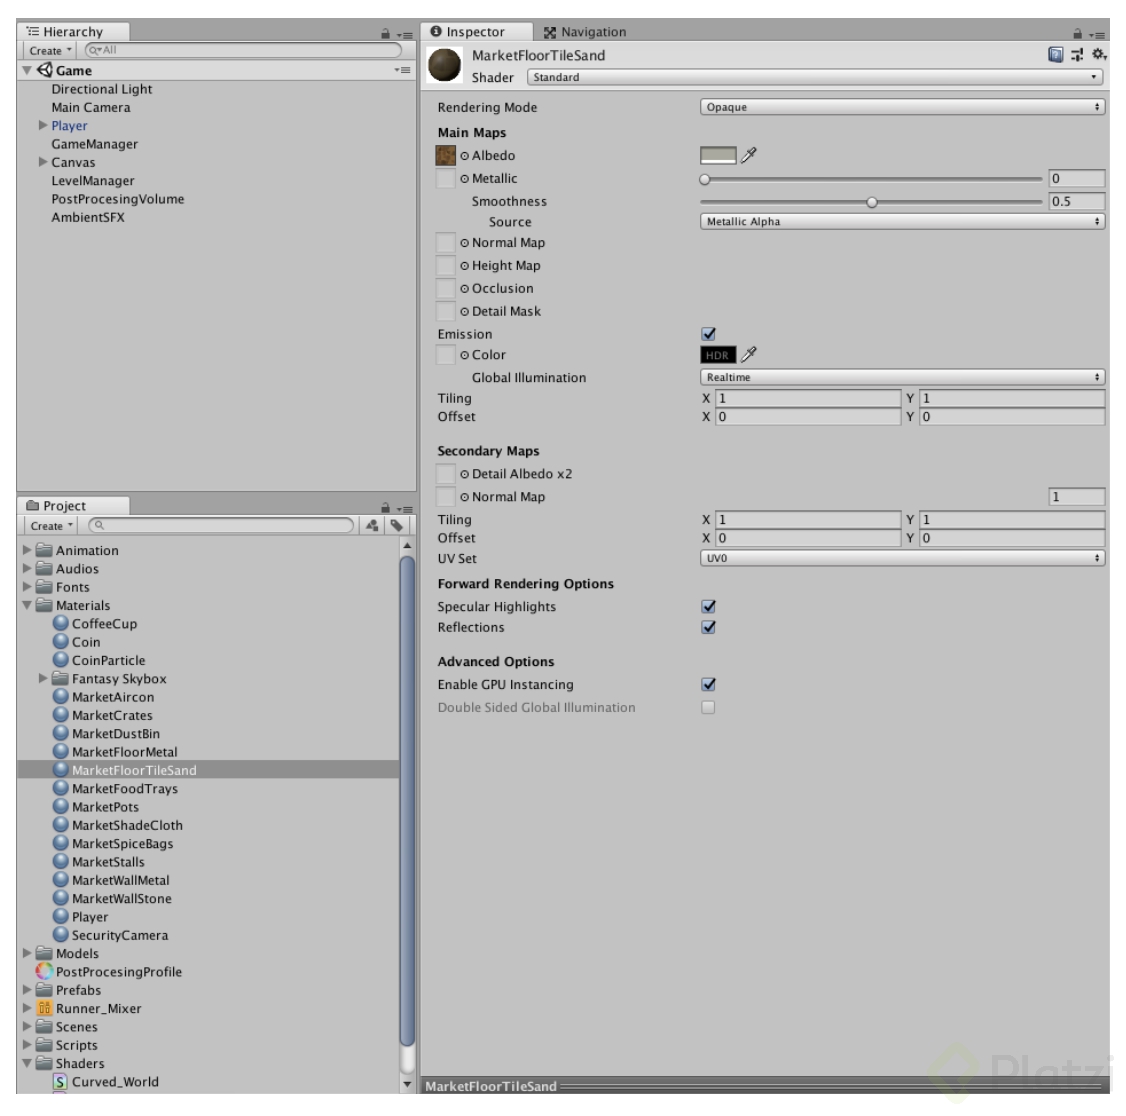Viewport: 1126px width, 1116px height.
Task: Toggle Reflections checkbox
Action: click(709, 627)
